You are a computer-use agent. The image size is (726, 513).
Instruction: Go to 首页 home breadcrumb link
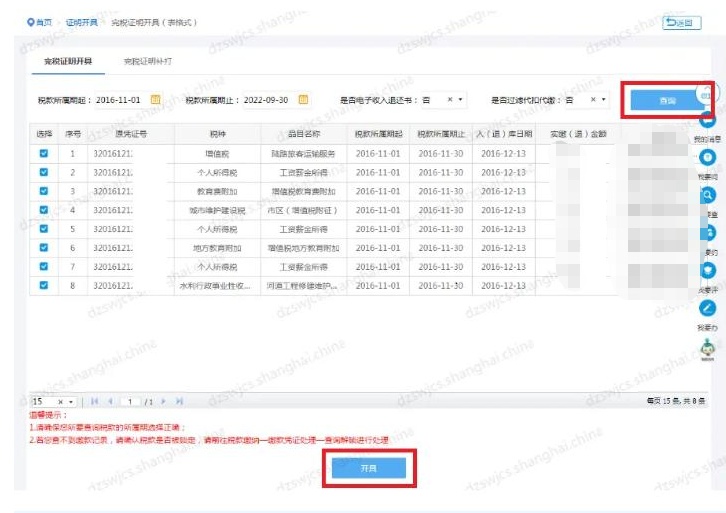(x=44, y=22)
